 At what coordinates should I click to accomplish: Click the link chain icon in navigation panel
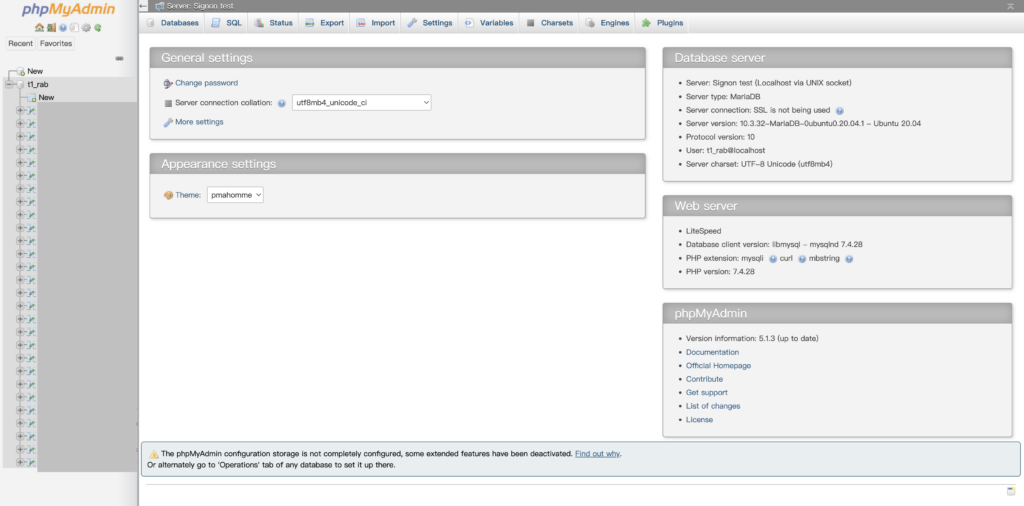120,58
